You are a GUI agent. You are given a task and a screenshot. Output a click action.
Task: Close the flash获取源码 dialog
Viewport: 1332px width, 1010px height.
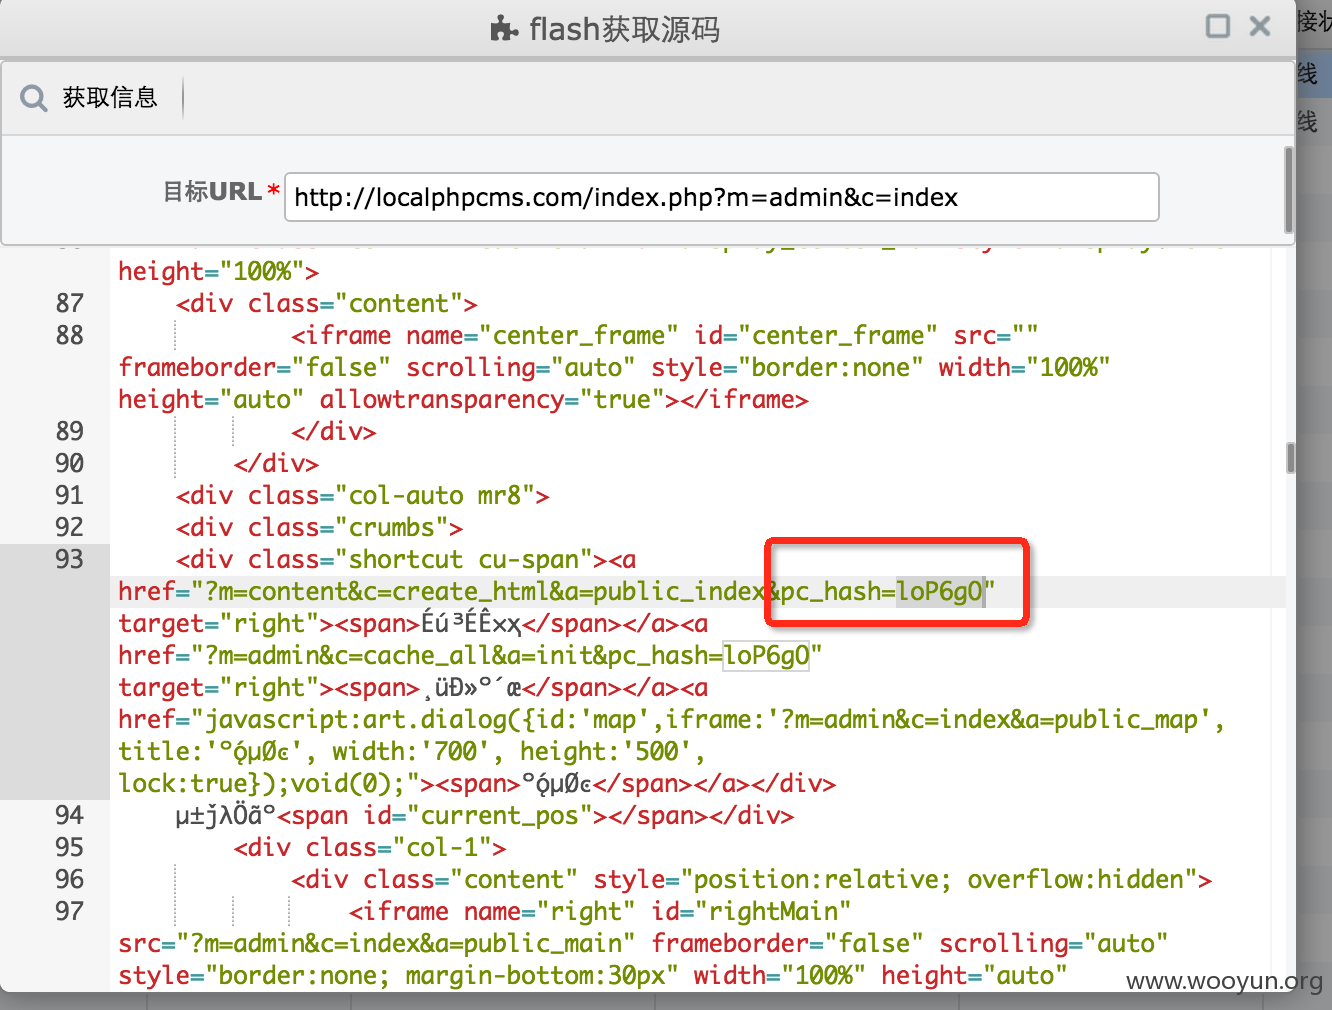point(1260,26)
